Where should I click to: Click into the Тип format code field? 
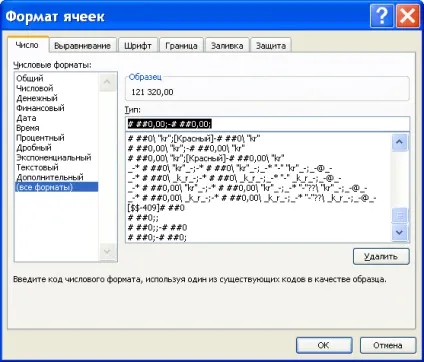point(267,124)
